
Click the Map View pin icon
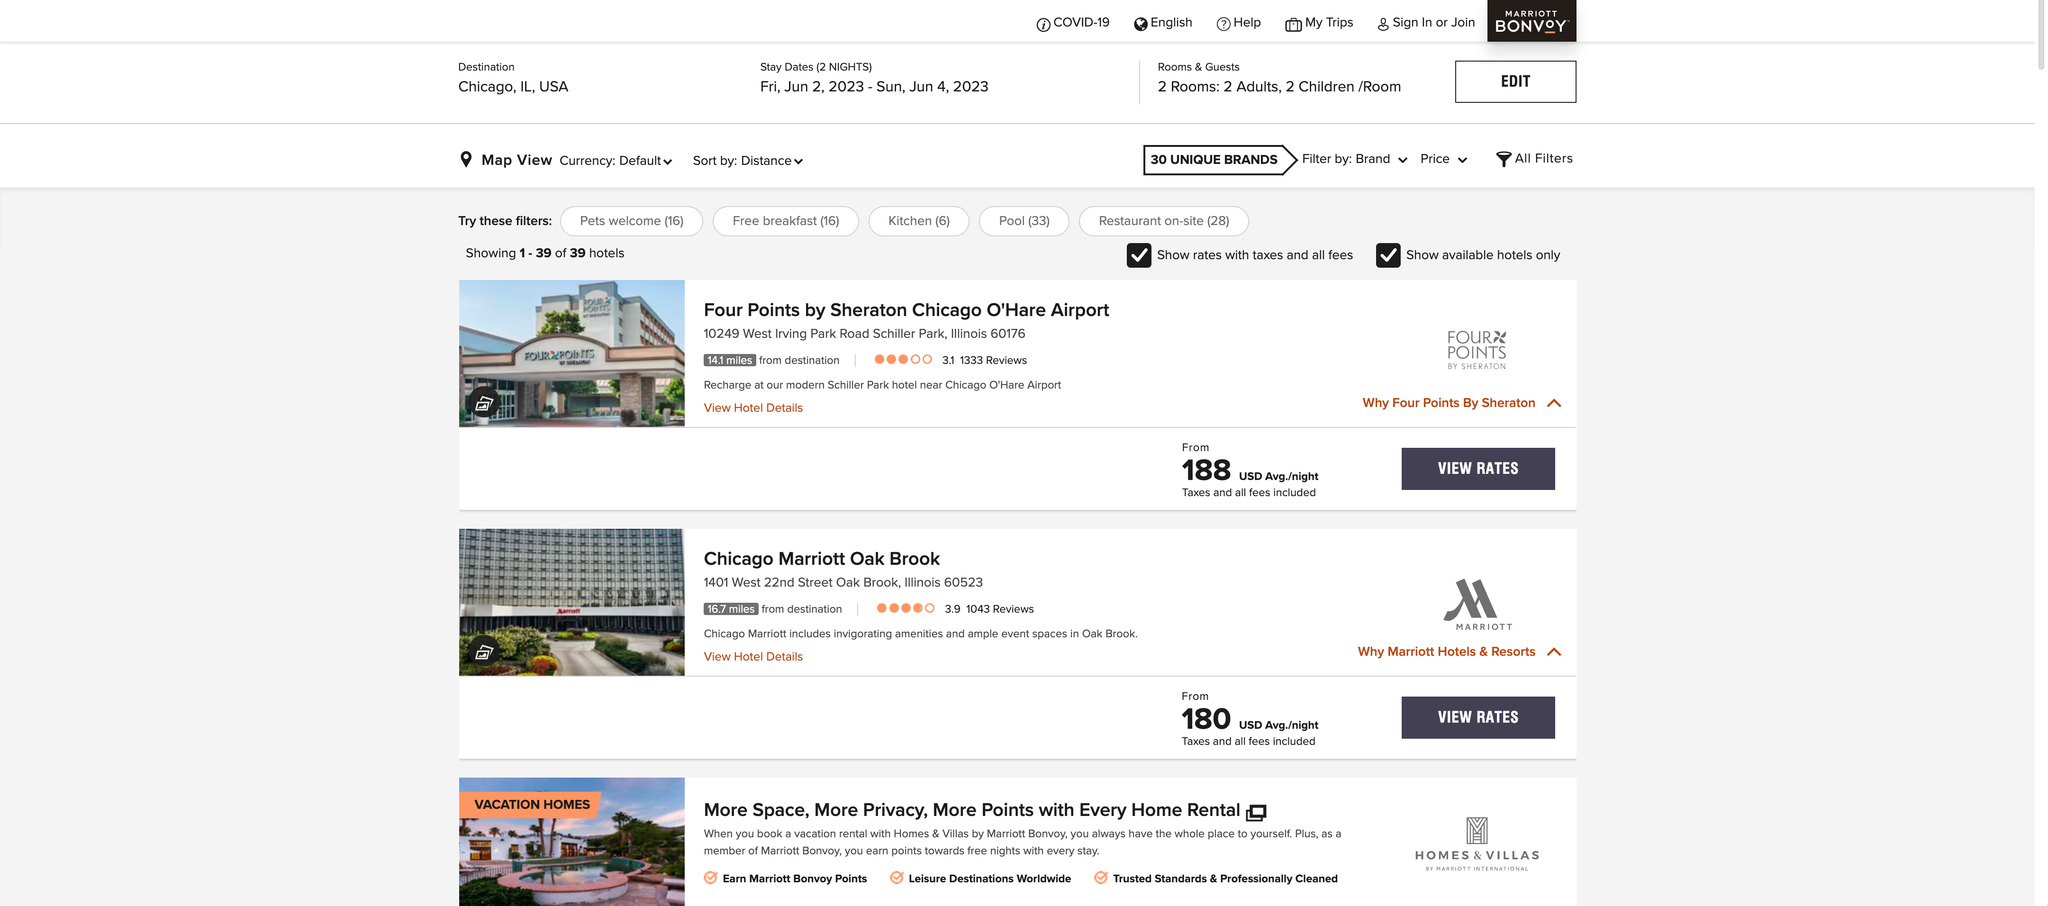(x=466, y=160)
